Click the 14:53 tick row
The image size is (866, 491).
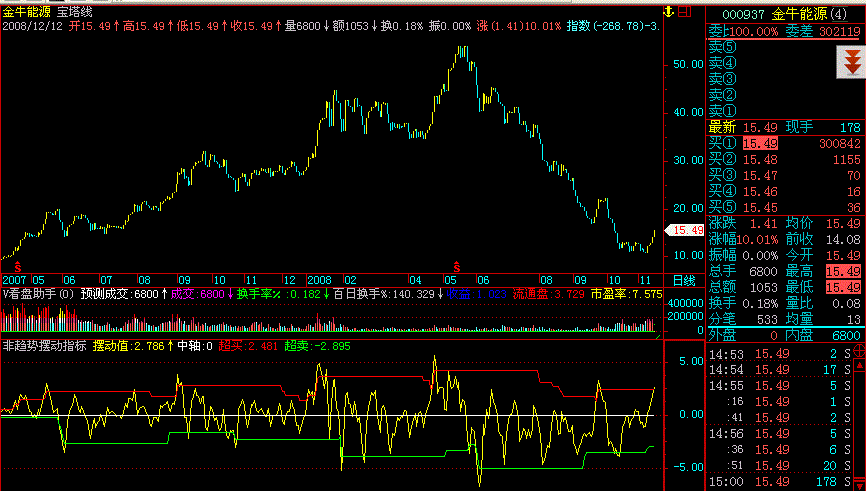(780, 354)
